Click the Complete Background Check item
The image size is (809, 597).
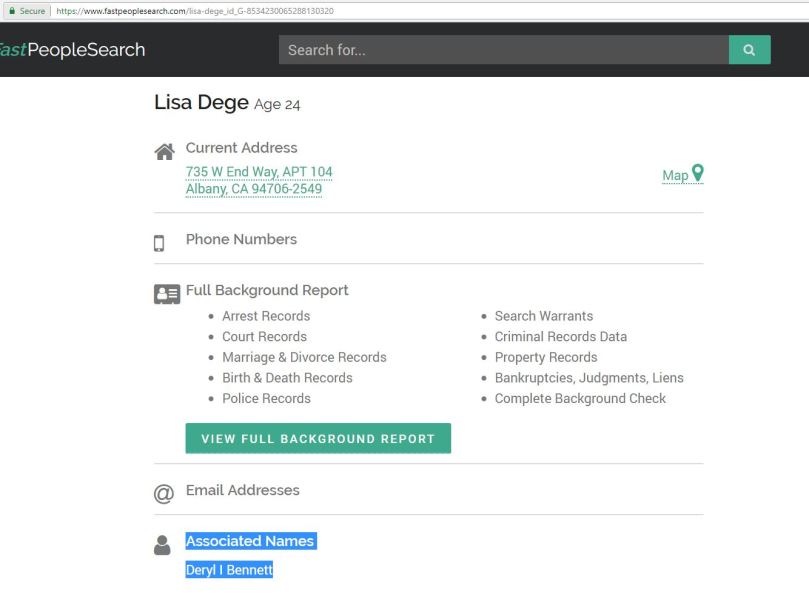[580, 398]
